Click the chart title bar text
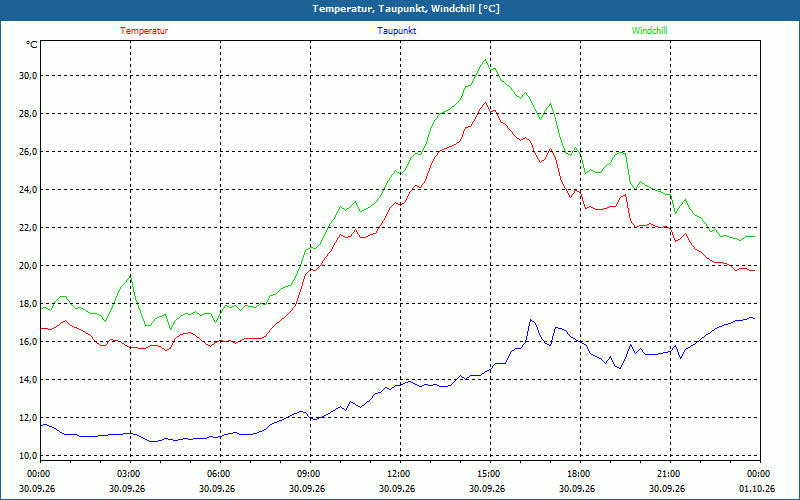The image size is (800, 500). click(406, 9)
